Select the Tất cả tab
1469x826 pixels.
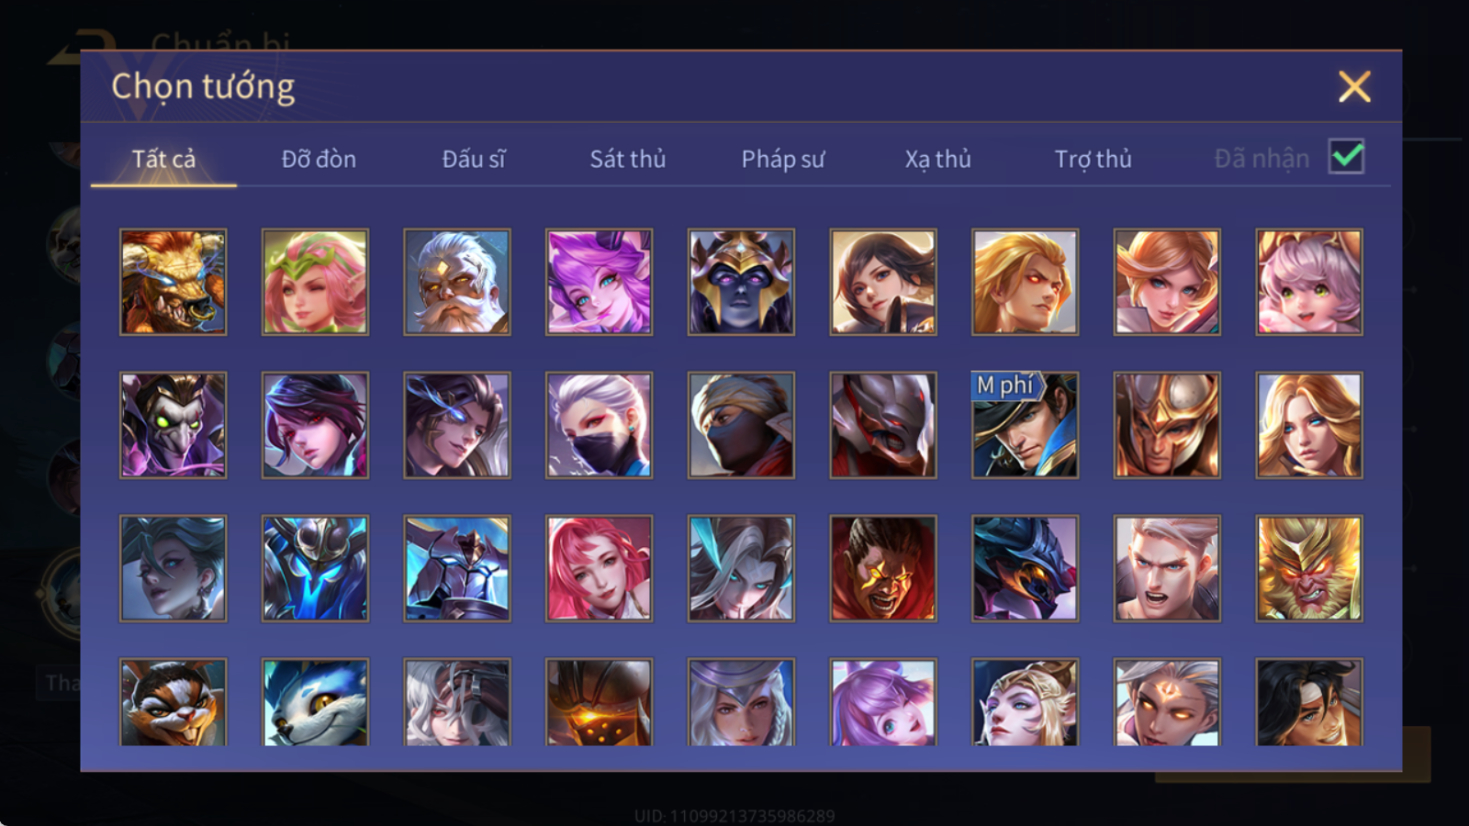click(x=163, y=159)
